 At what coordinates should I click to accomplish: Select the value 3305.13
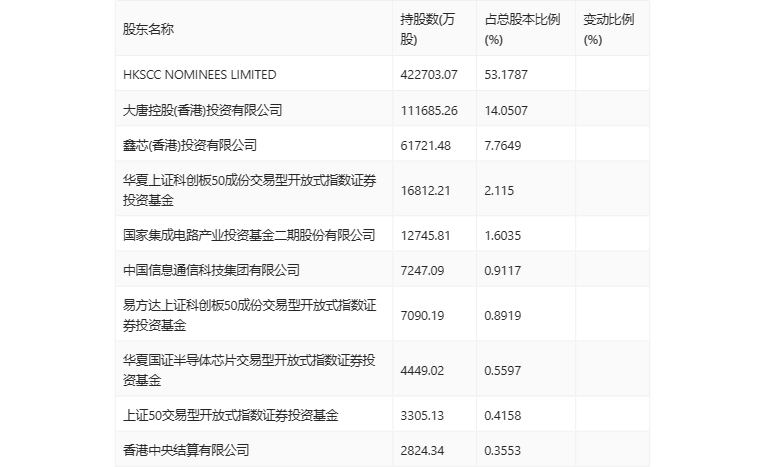(x=422, y=416)
